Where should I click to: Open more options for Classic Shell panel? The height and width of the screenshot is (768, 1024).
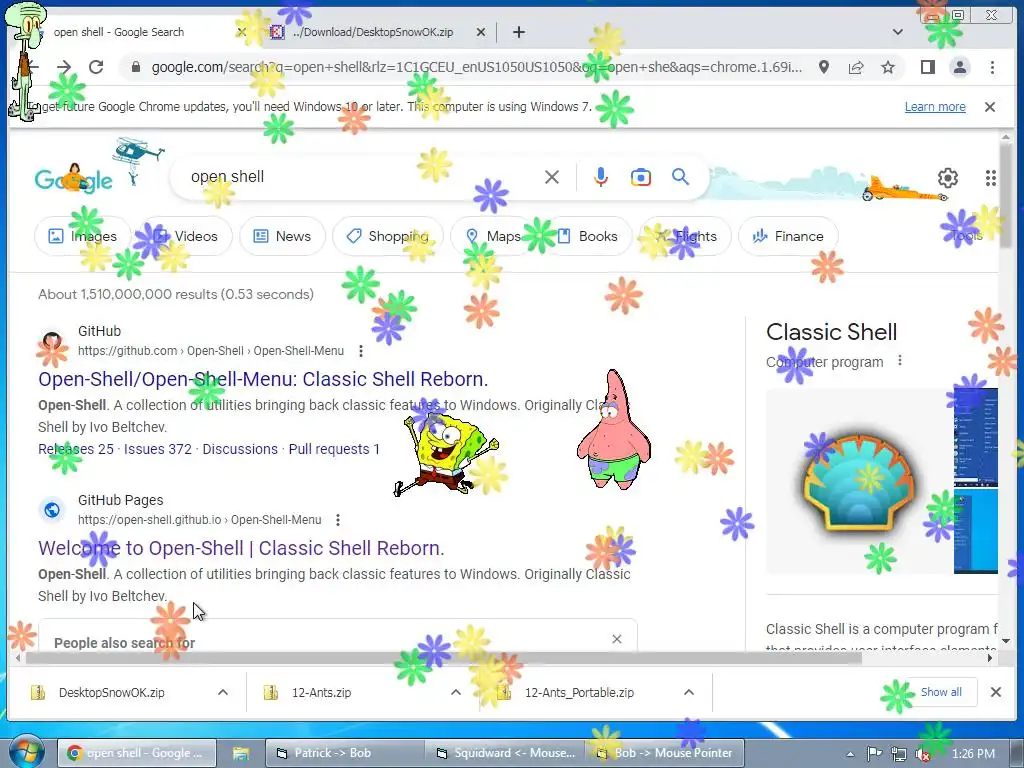900,360
